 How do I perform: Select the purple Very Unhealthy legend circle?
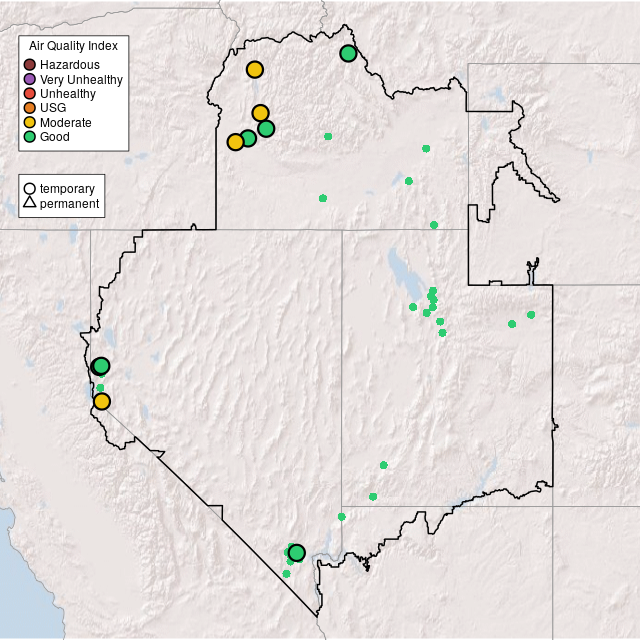30,79
